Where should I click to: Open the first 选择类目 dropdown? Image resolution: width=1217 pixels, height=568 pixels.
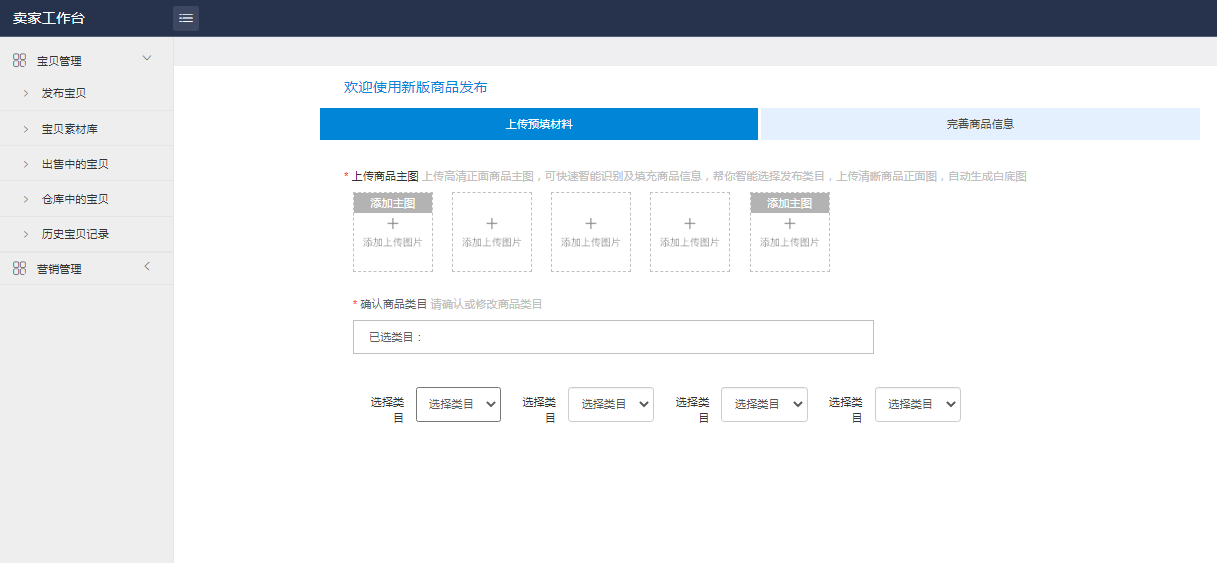(458, 404)
